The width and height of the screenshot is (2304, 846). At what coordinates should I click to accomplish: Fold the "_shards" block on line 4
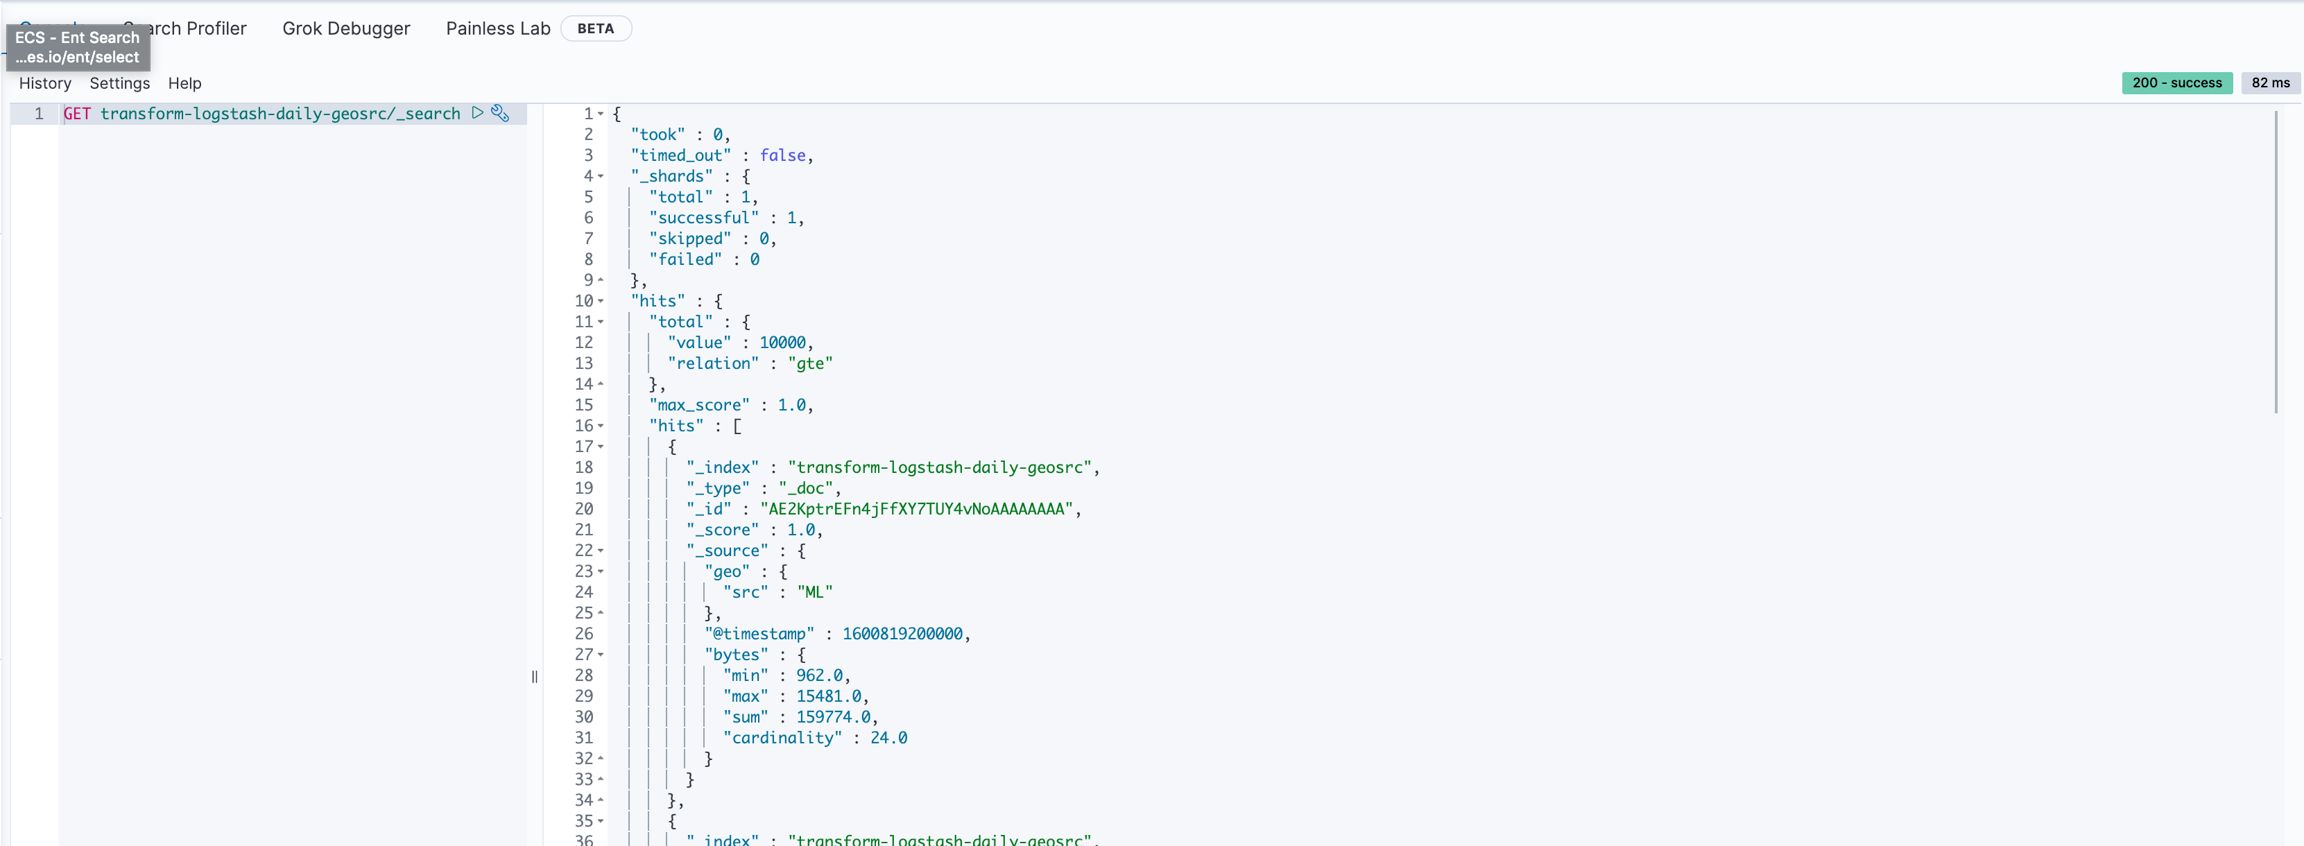click(601, 176)
